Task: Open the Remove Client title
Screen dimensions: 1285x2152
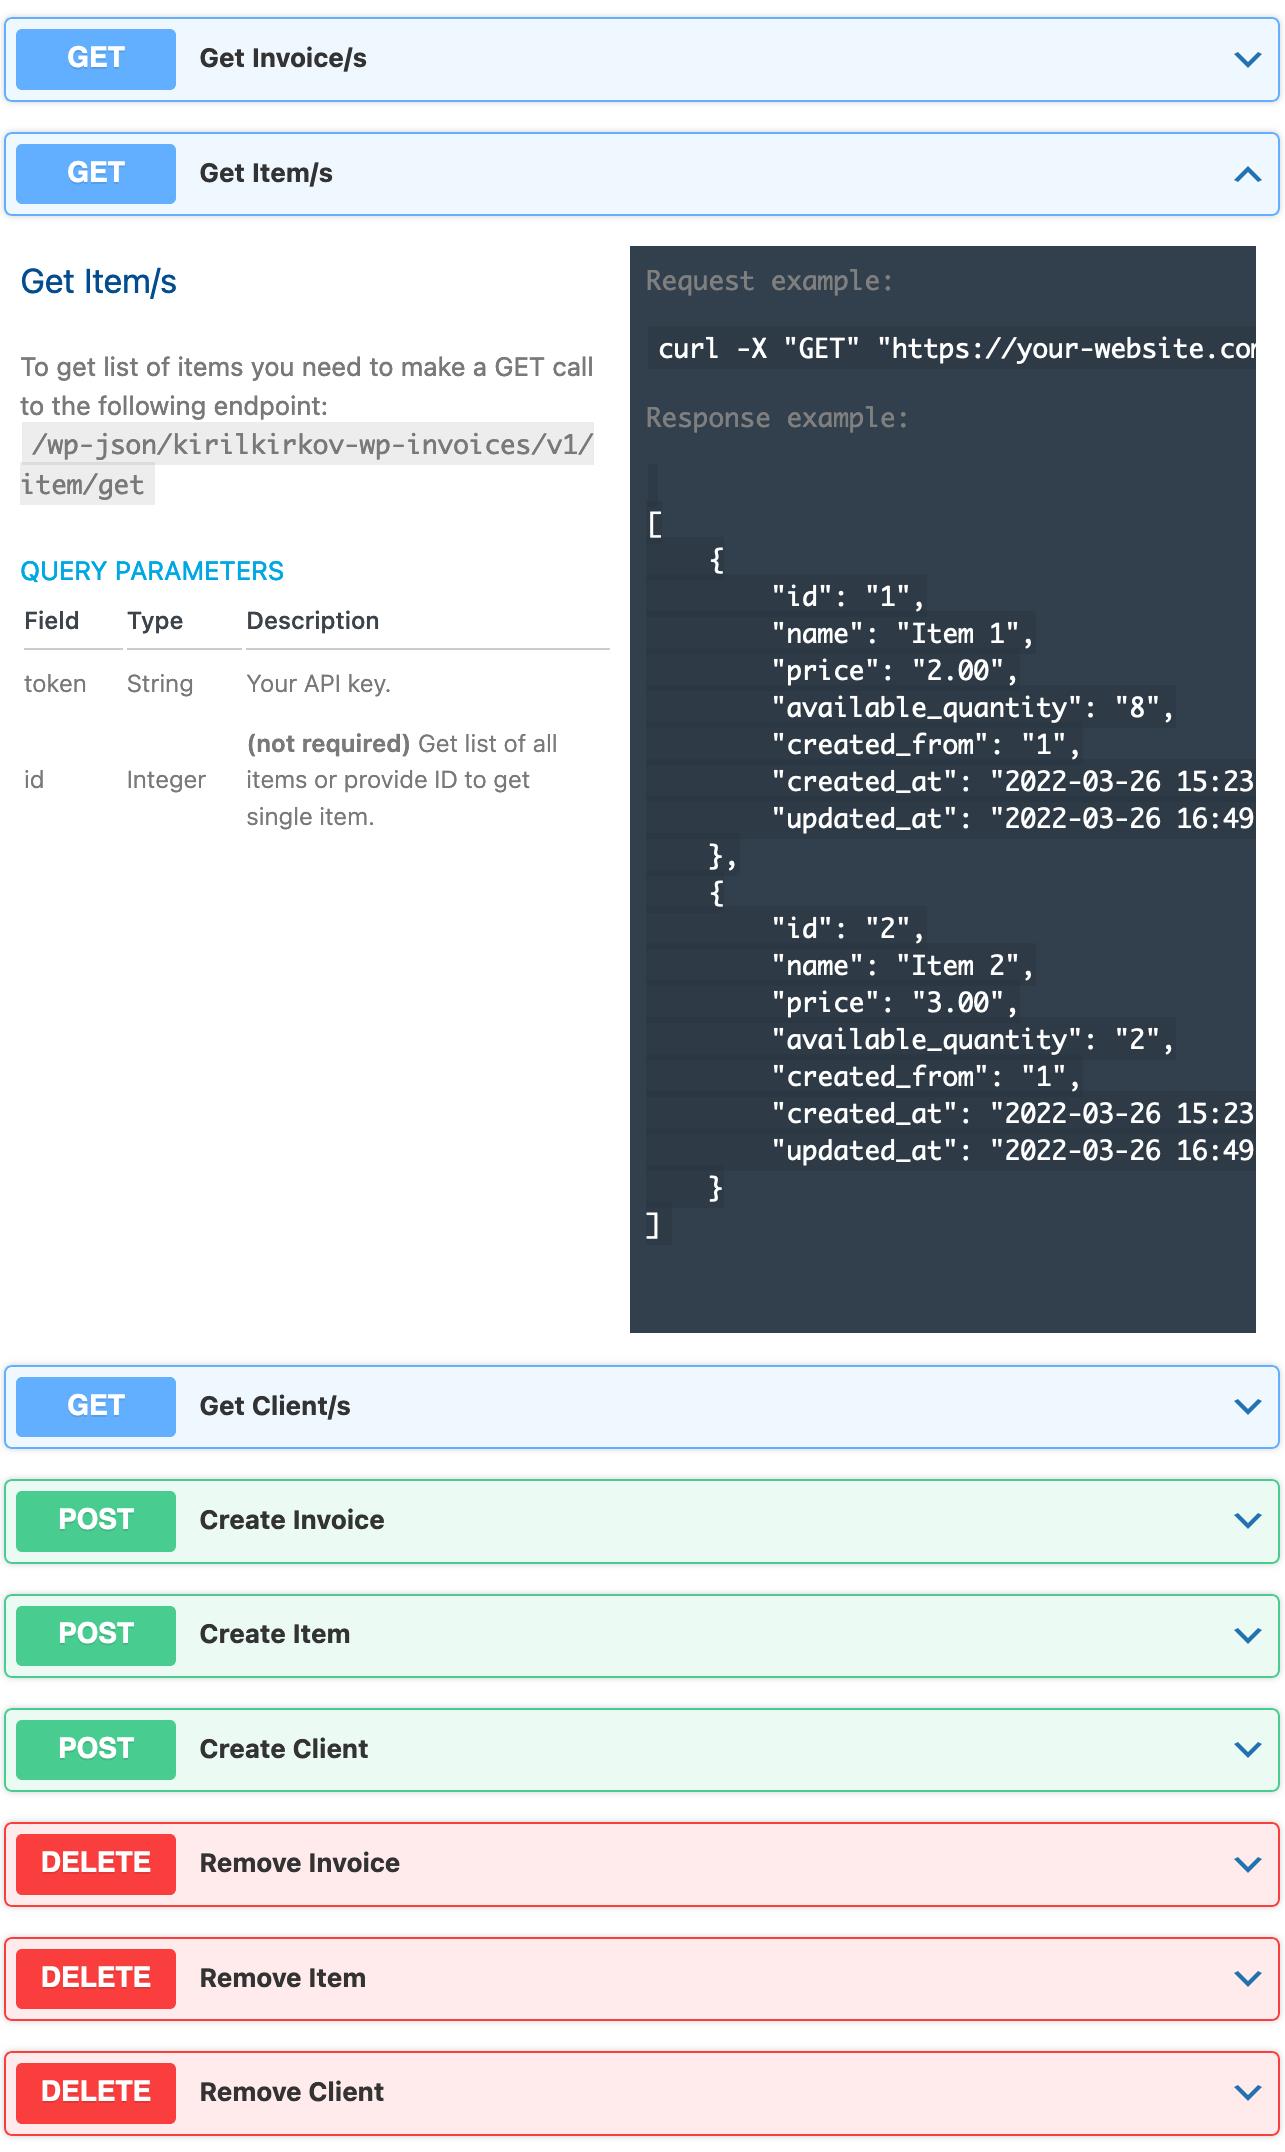Action: (x=292, y=2092)
